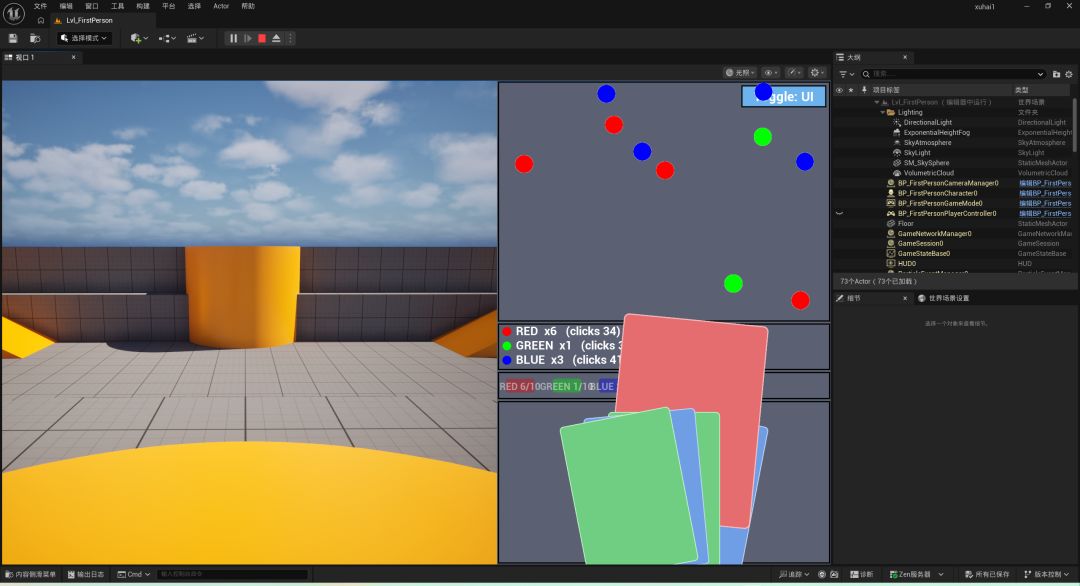Open the 选择模式 mode dropdown

(85, 39)
